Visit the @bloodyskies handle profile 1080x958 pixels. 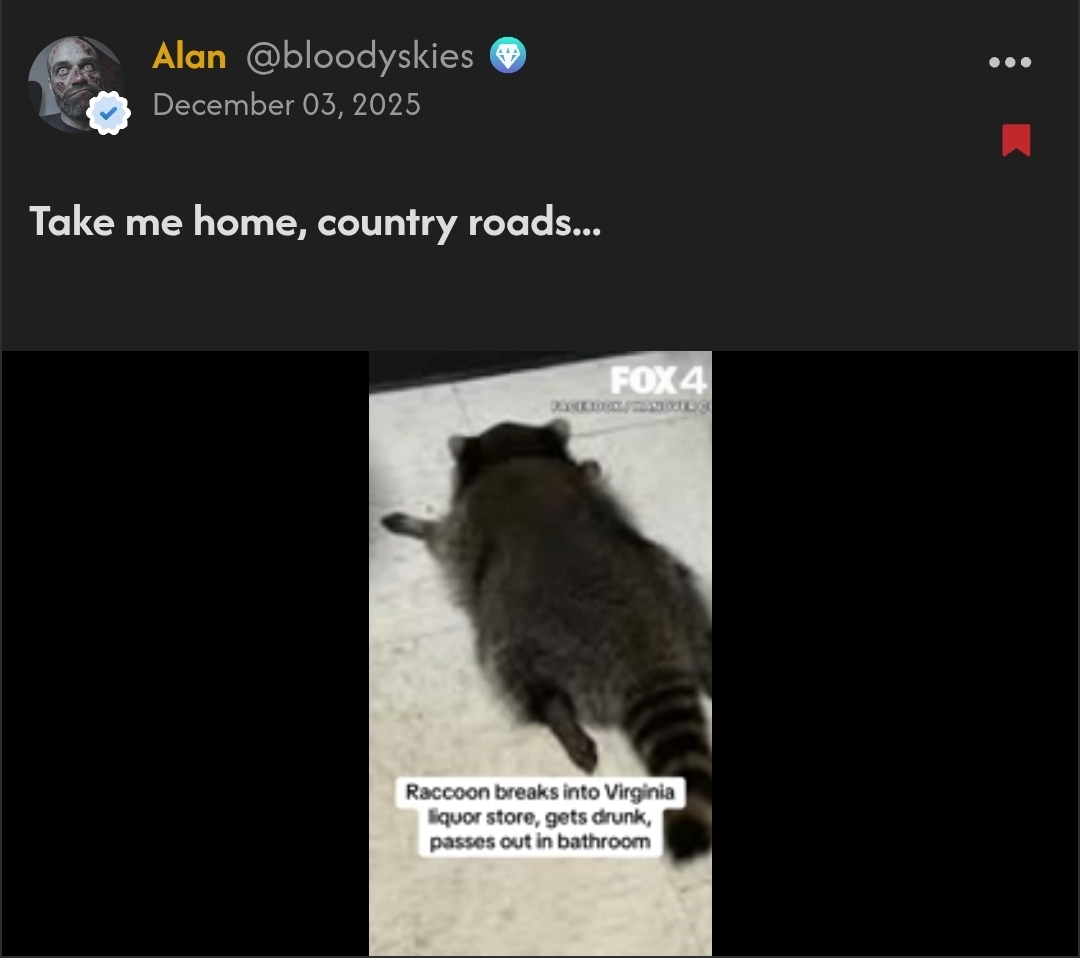pyautogui.click(x=360, y=56)
